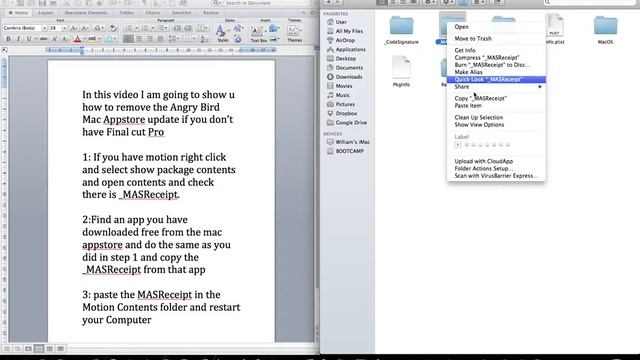Click the increase indent icon

(x=188, y=28)
